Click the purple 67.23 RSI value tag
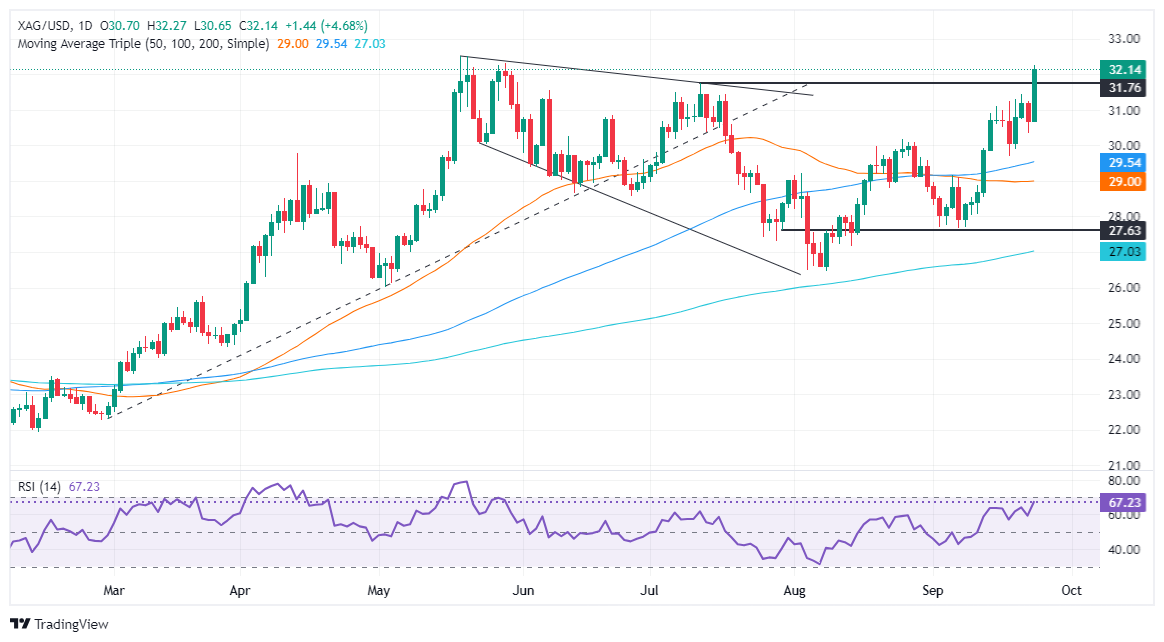This screenshot has height=642, width=1164. (x=1124, y=503)
